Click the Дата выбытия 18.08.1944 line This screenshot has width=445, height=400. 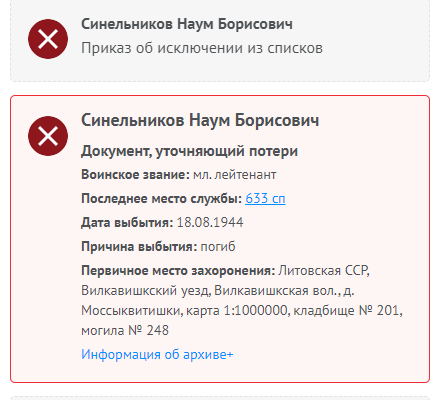pyautogui.click(x=162, y=223)
